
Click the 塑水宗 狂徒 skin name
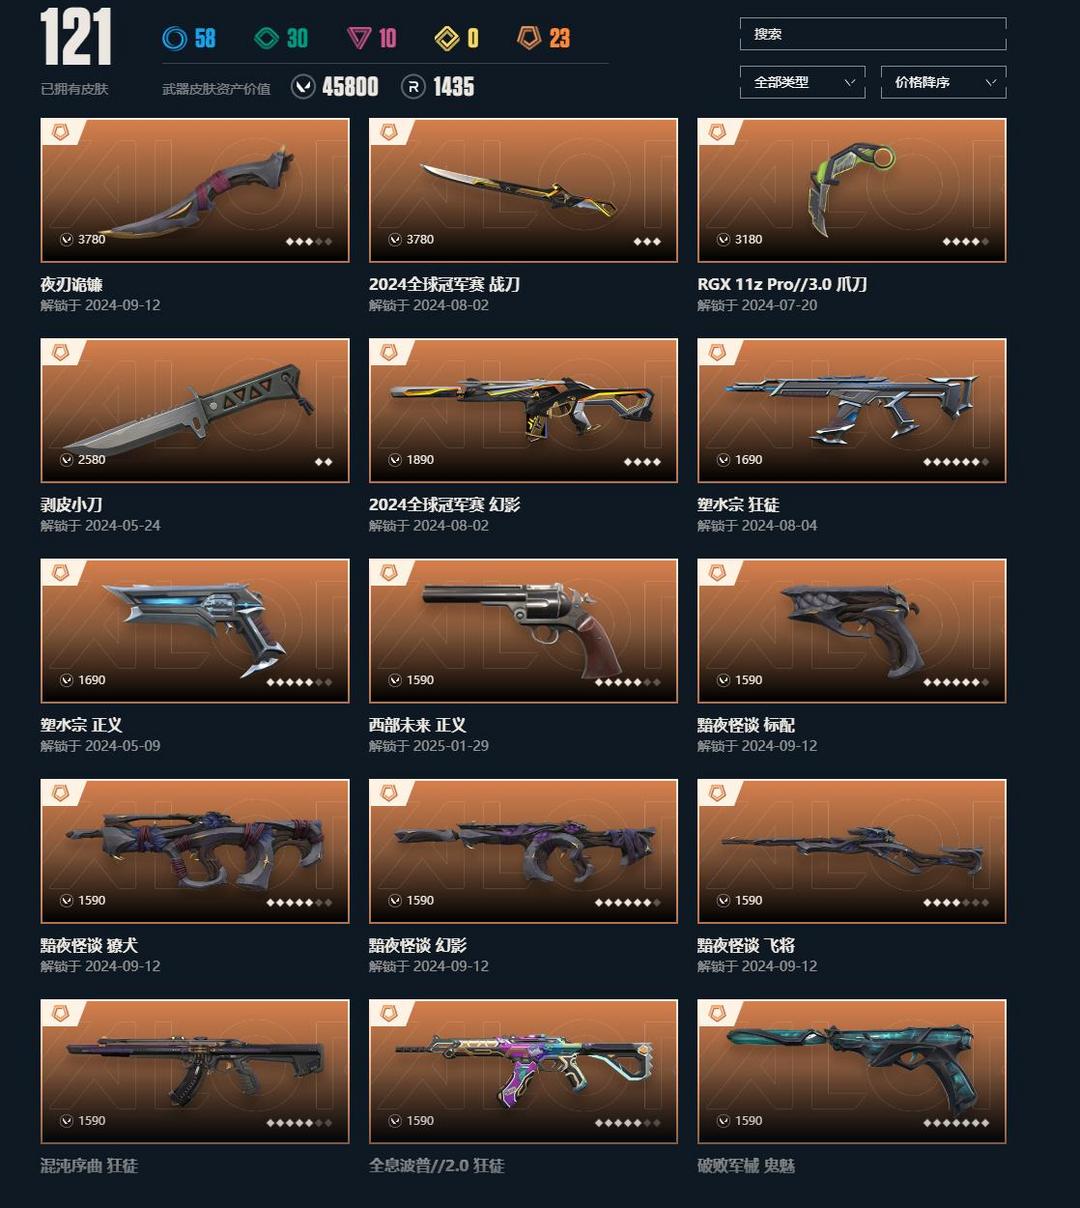(x=738, y=505)
